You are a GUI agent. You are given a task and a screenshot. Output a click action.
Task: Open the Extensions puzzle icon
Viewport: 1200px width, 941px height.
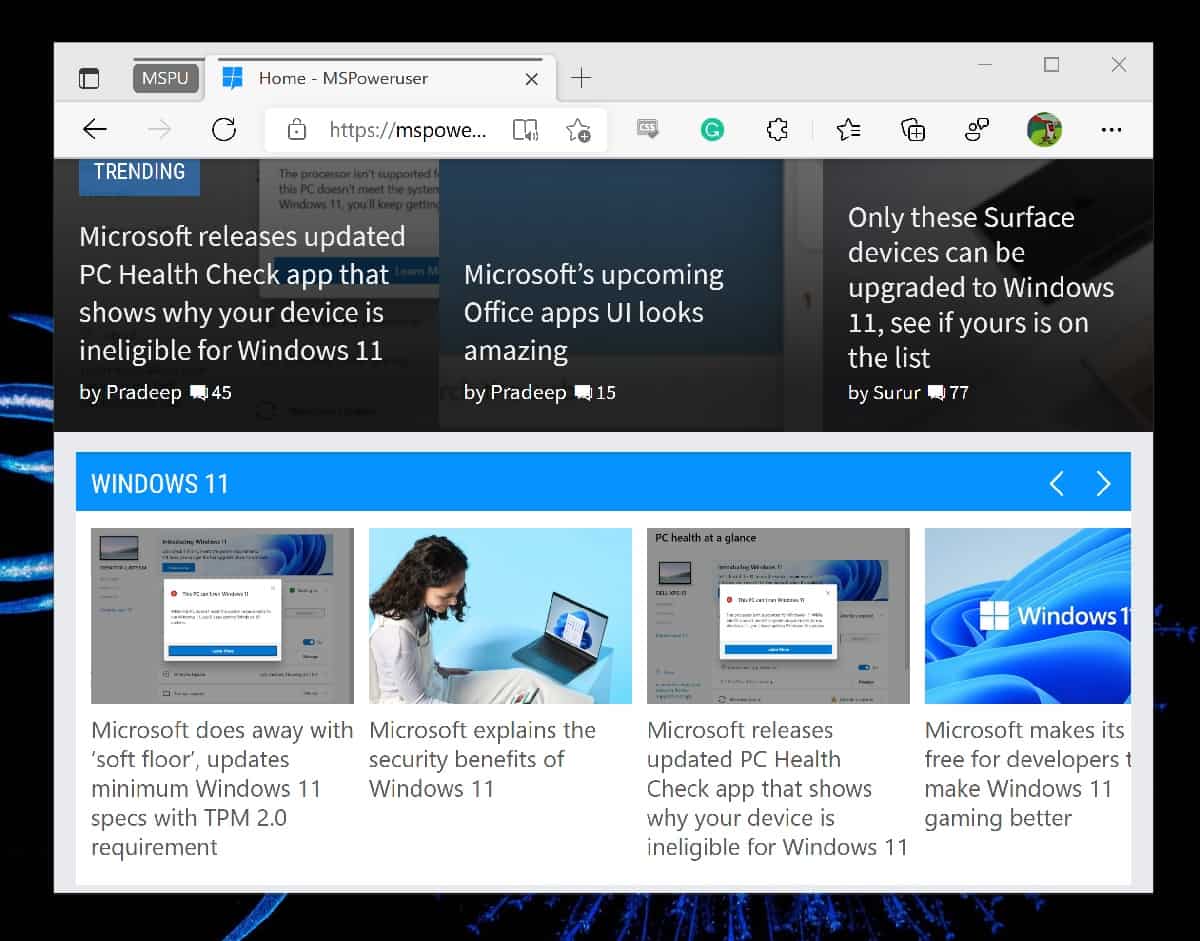click(777, 129)
